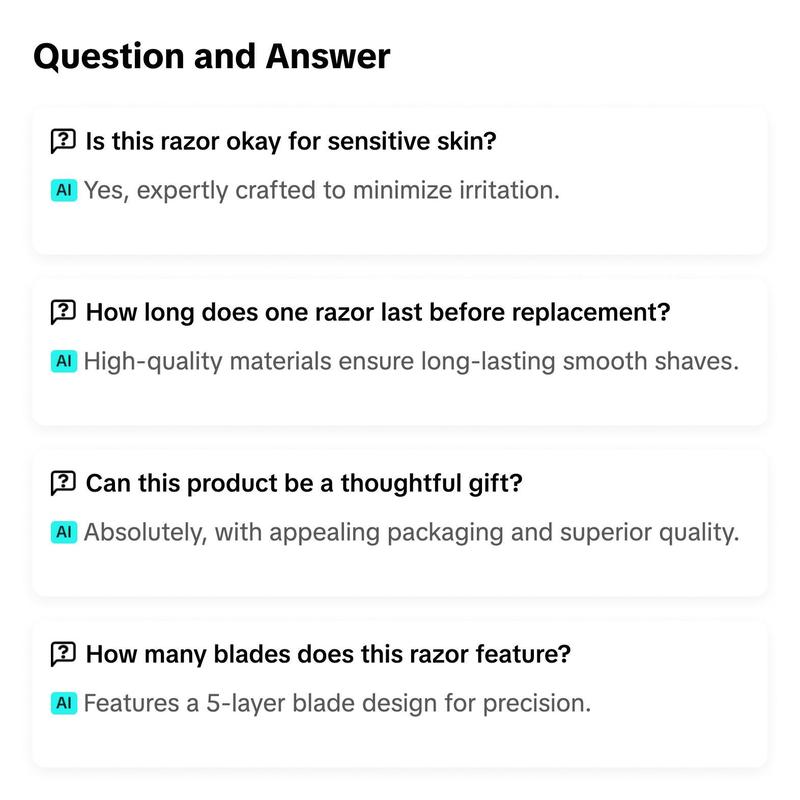Click the question icon beside sensitive skin question
800x800 pixels.
63,141
